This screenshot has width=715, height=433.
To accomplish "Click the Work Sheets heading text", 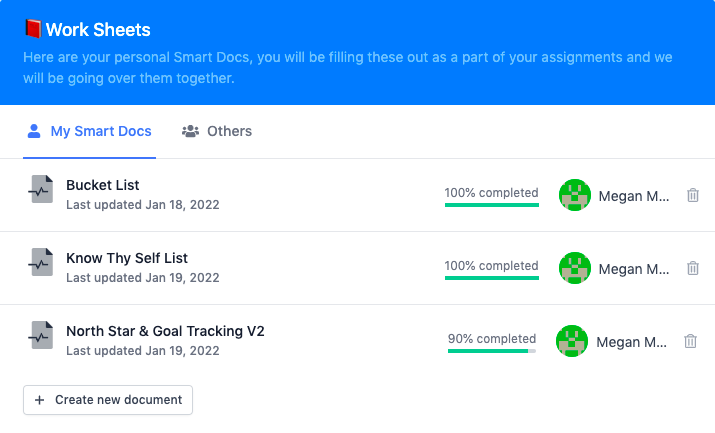I will pyautogui.click(x=98, y=30).
